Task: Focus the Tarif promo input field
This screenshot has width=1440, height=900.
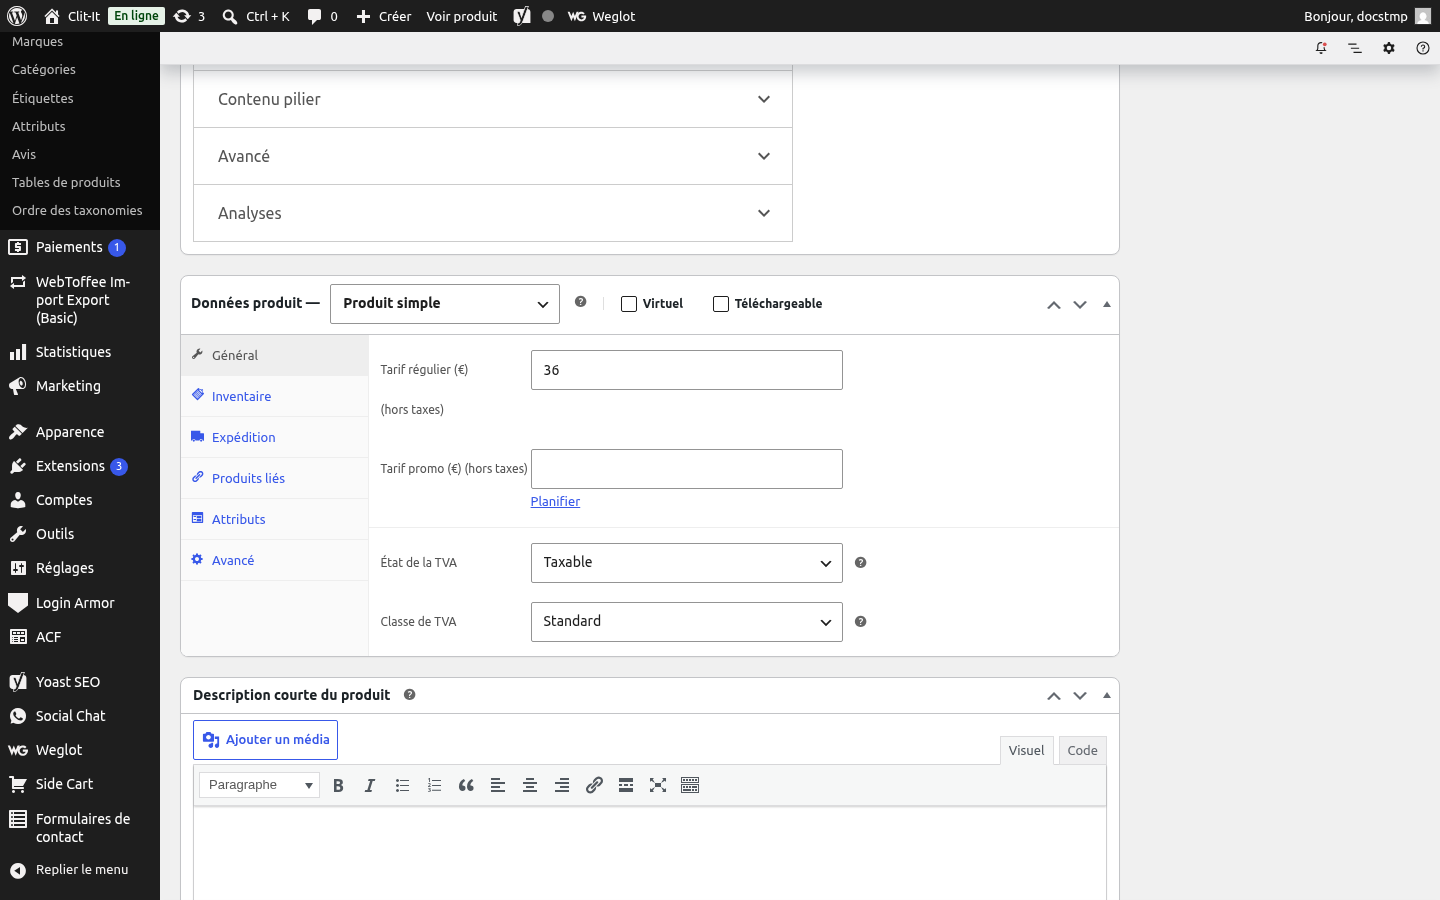Action: coord(687,469)
